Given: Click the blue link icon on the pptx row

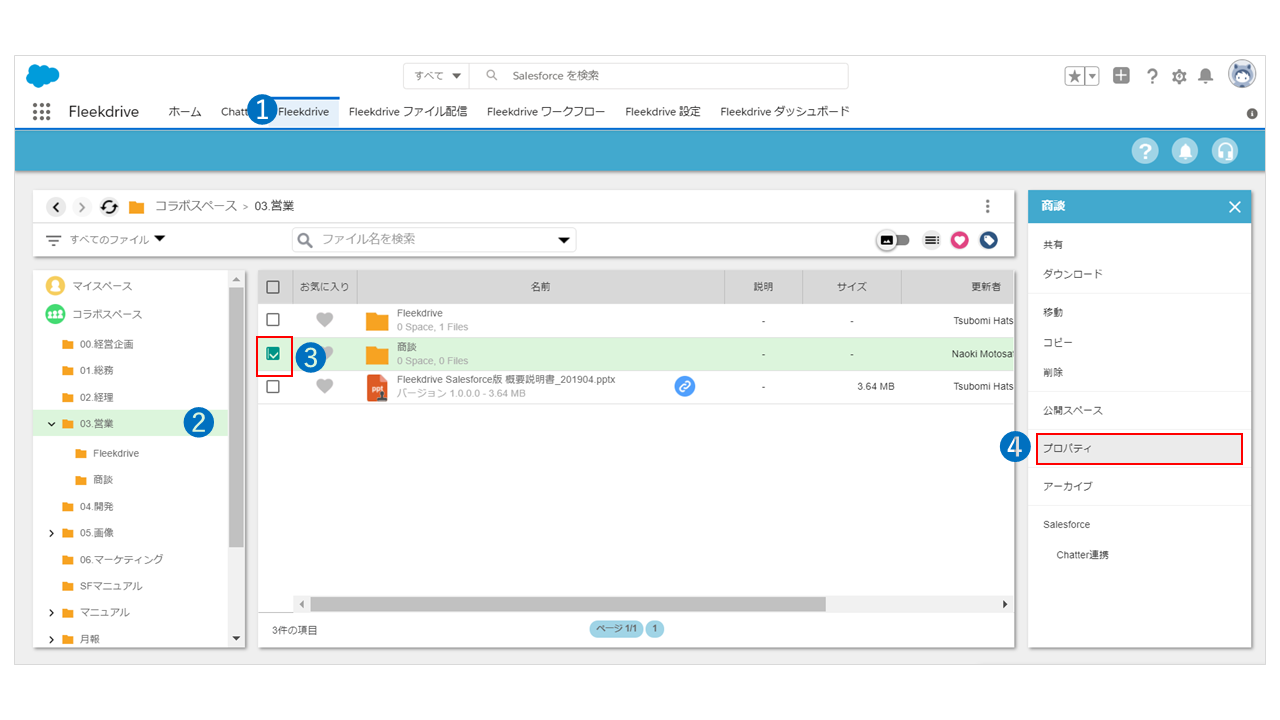Looking at the screenshot, I should tap(684, 386).
